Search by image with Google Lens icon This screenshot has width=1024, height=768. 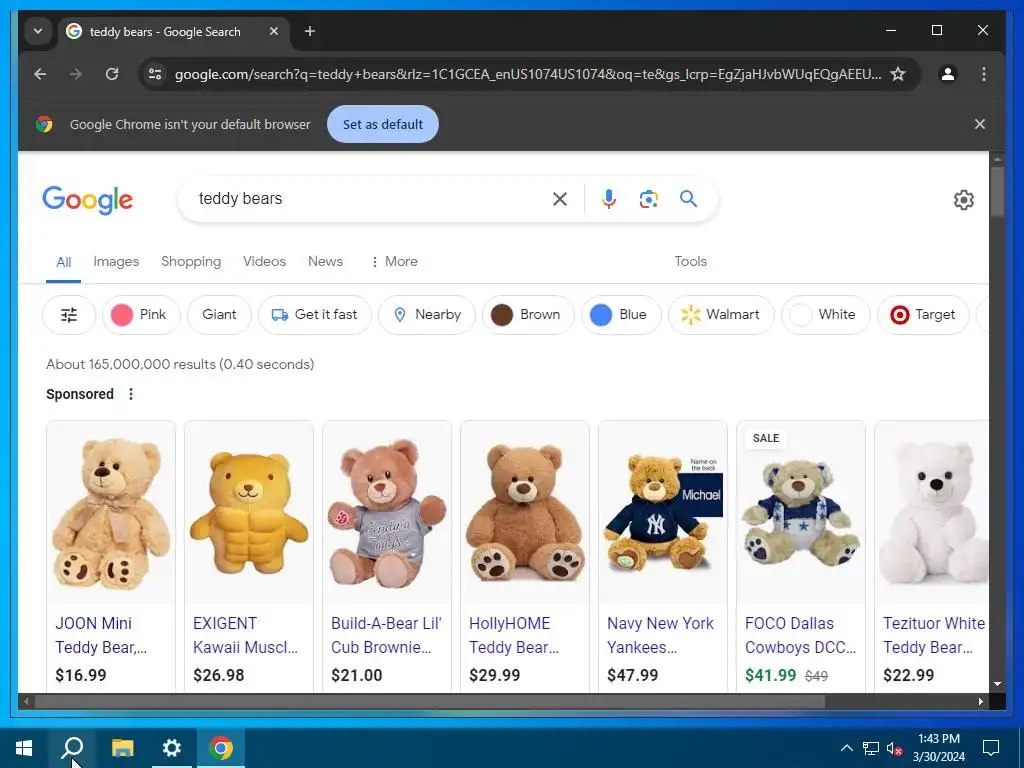click(x=648, y=199)
